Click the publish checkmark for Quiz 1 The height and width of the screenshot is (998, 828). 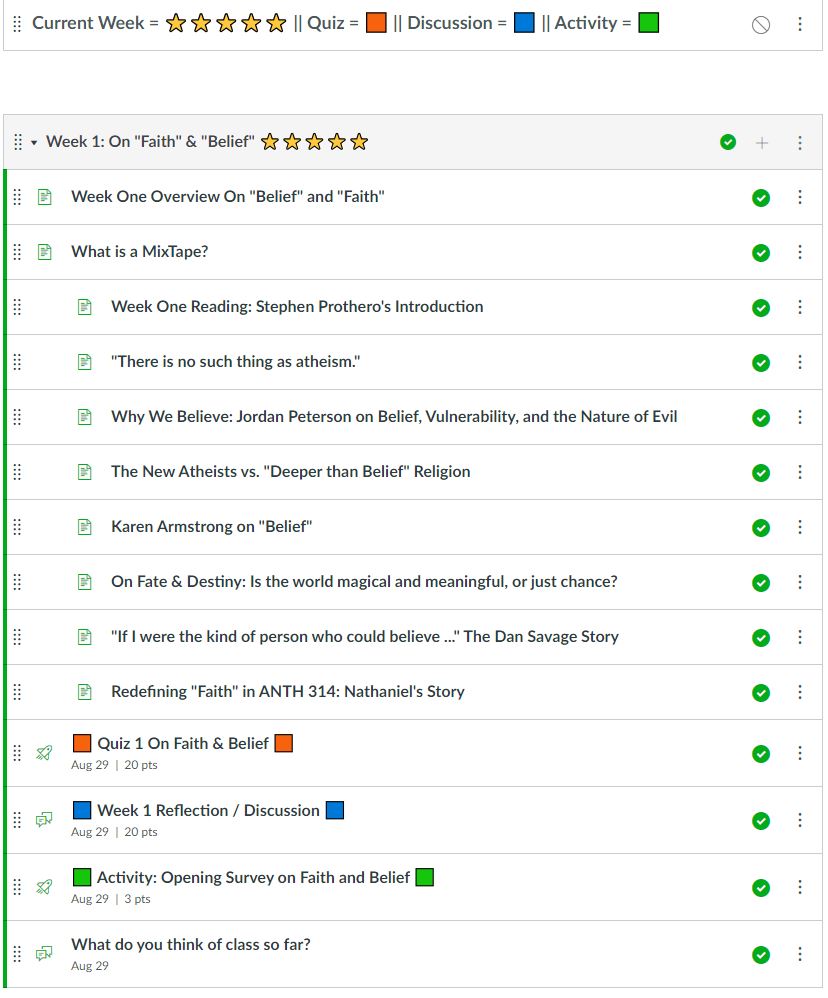[761, 754]
